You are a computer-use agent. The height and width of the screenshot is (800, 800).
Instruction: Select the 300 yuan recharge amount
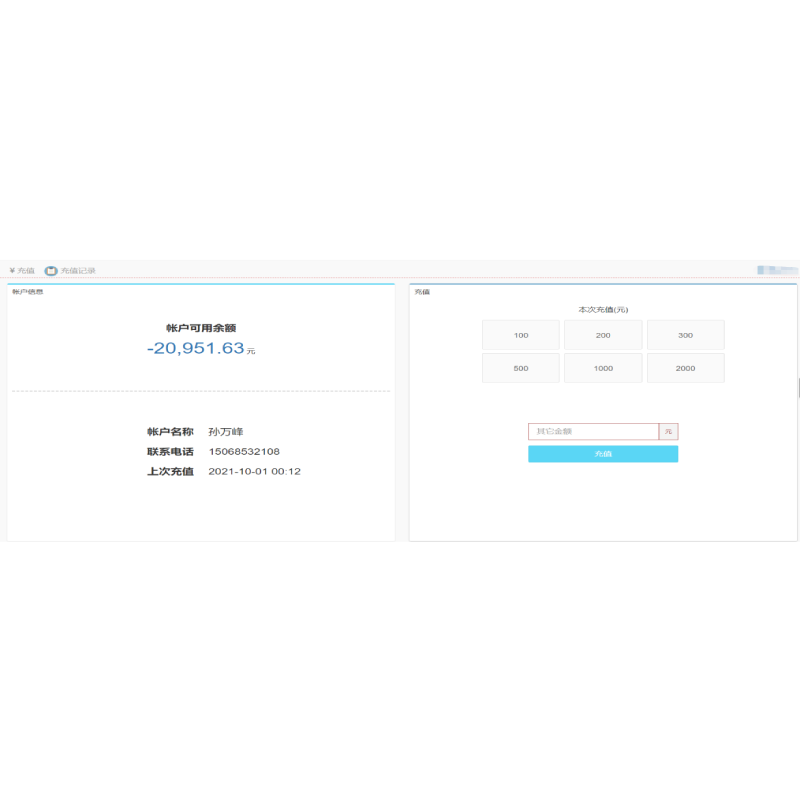click(x=685, y=335)
